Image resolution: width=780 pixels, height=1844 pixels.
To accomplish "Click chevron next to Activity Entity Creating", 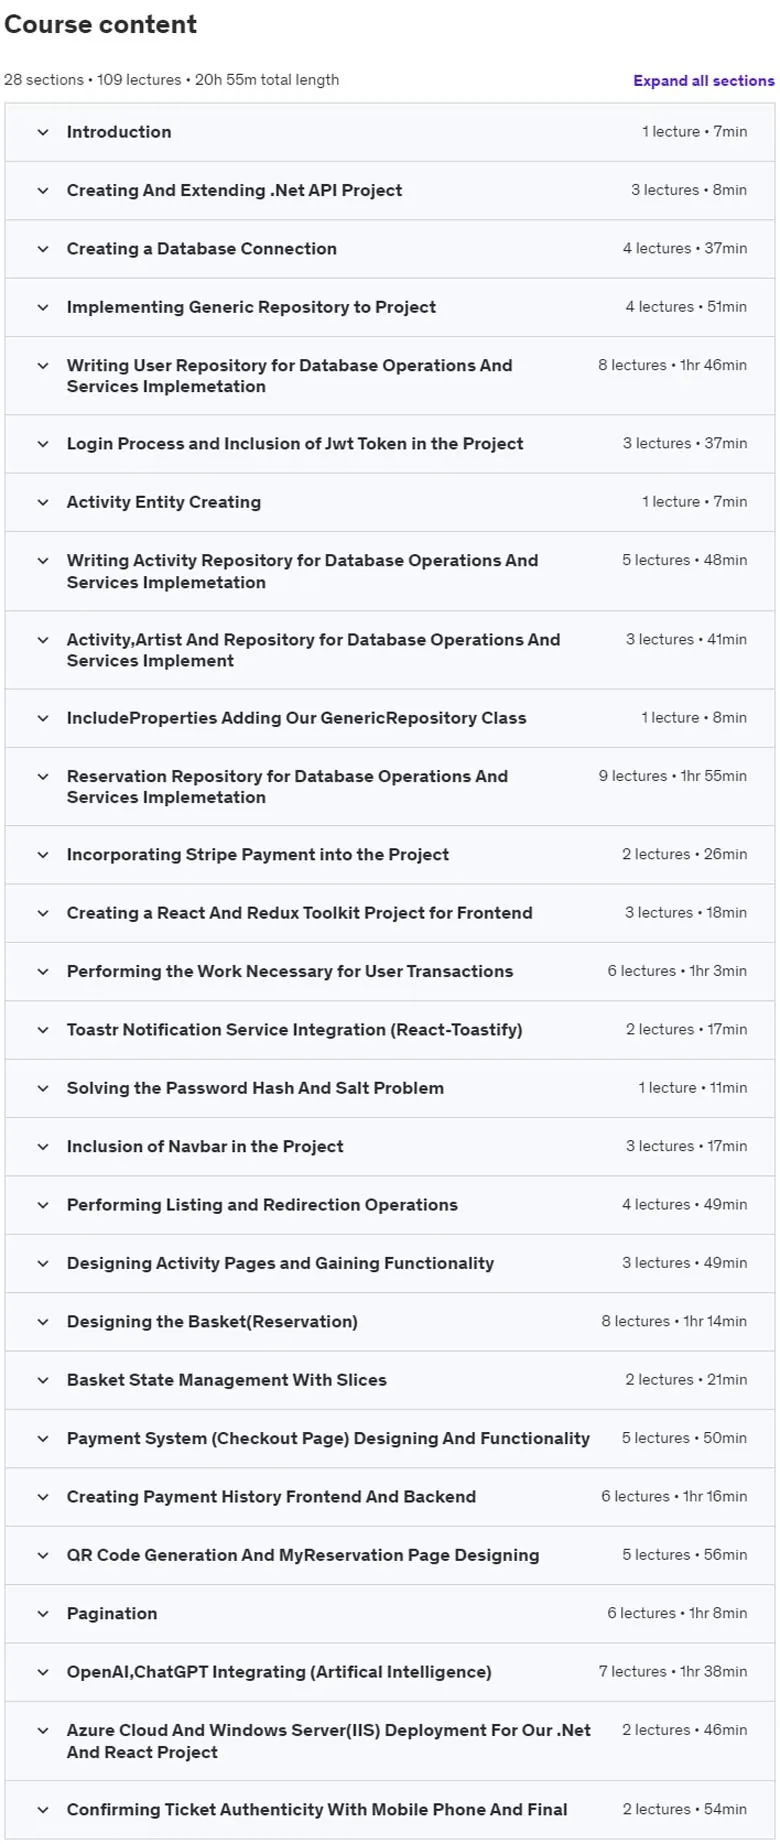I will pos(43,502).
